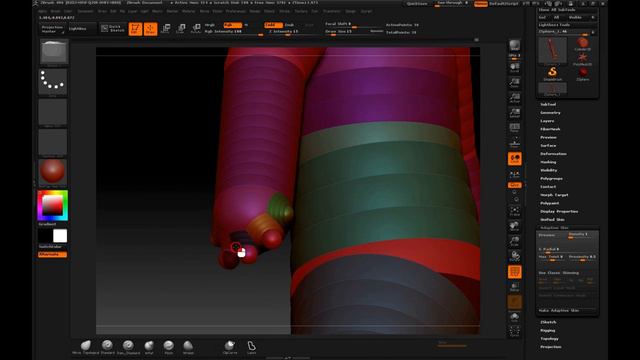640x360 pixels.
Task: Toggle the Rgb channel button
Action: click(x=232, y=25)
